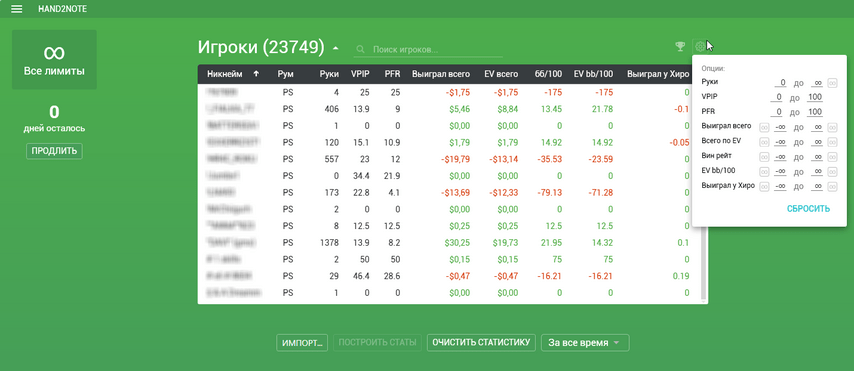Click the VPIP maximum 100 field
This screenshot has height=371, width=854.
pos(814,98)
